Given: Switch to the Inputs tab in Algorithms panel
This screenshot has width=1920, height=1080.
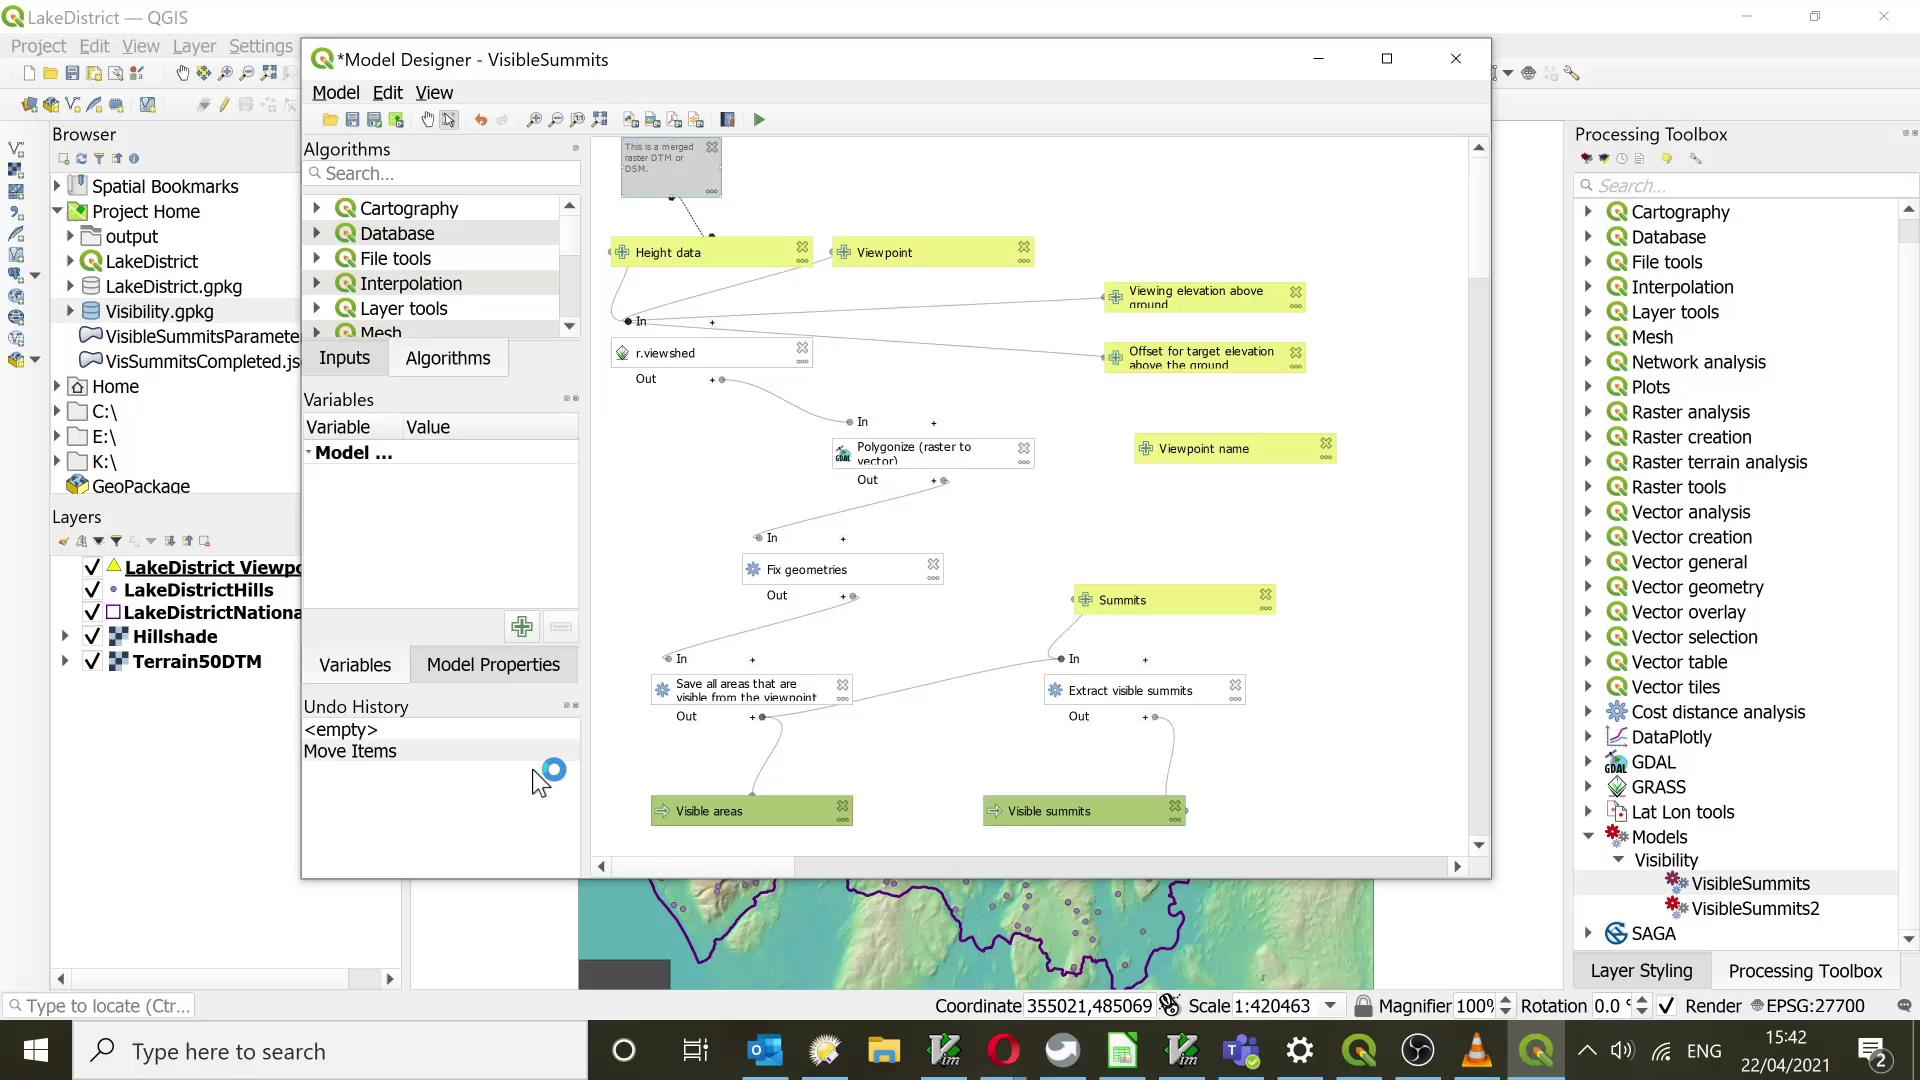Looking at the screenshot, I should [x=344, y=357].
